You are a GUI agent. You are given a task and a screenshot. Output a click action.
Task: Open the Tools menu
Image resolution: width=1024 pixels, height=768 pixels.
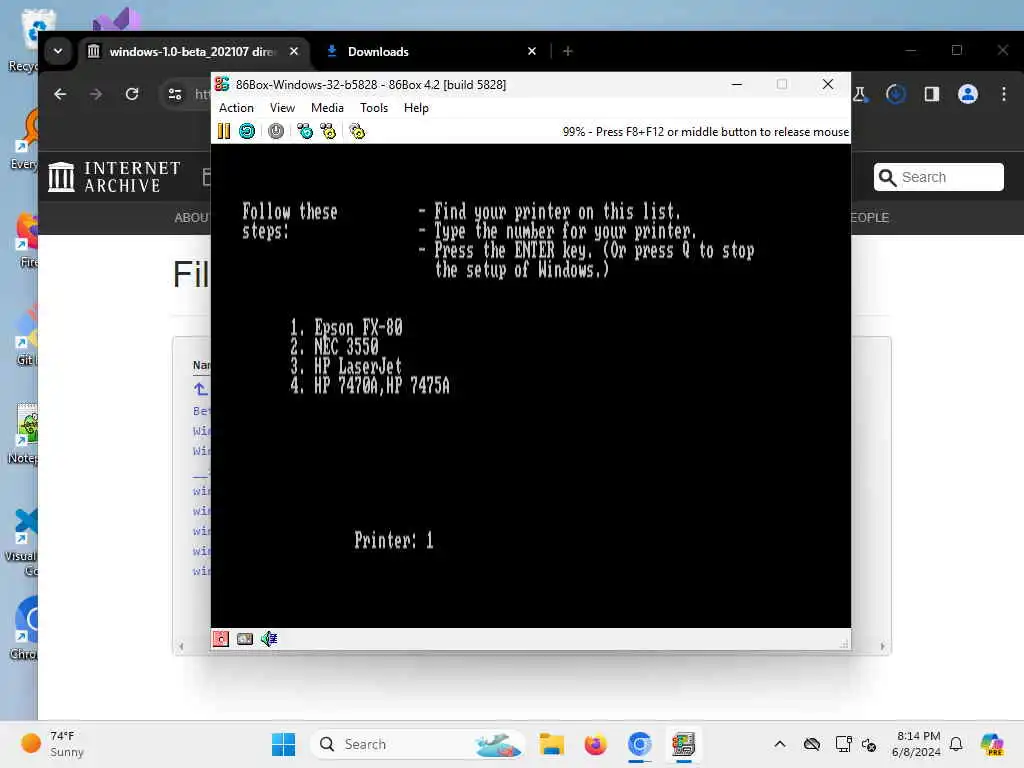point(374,108)
